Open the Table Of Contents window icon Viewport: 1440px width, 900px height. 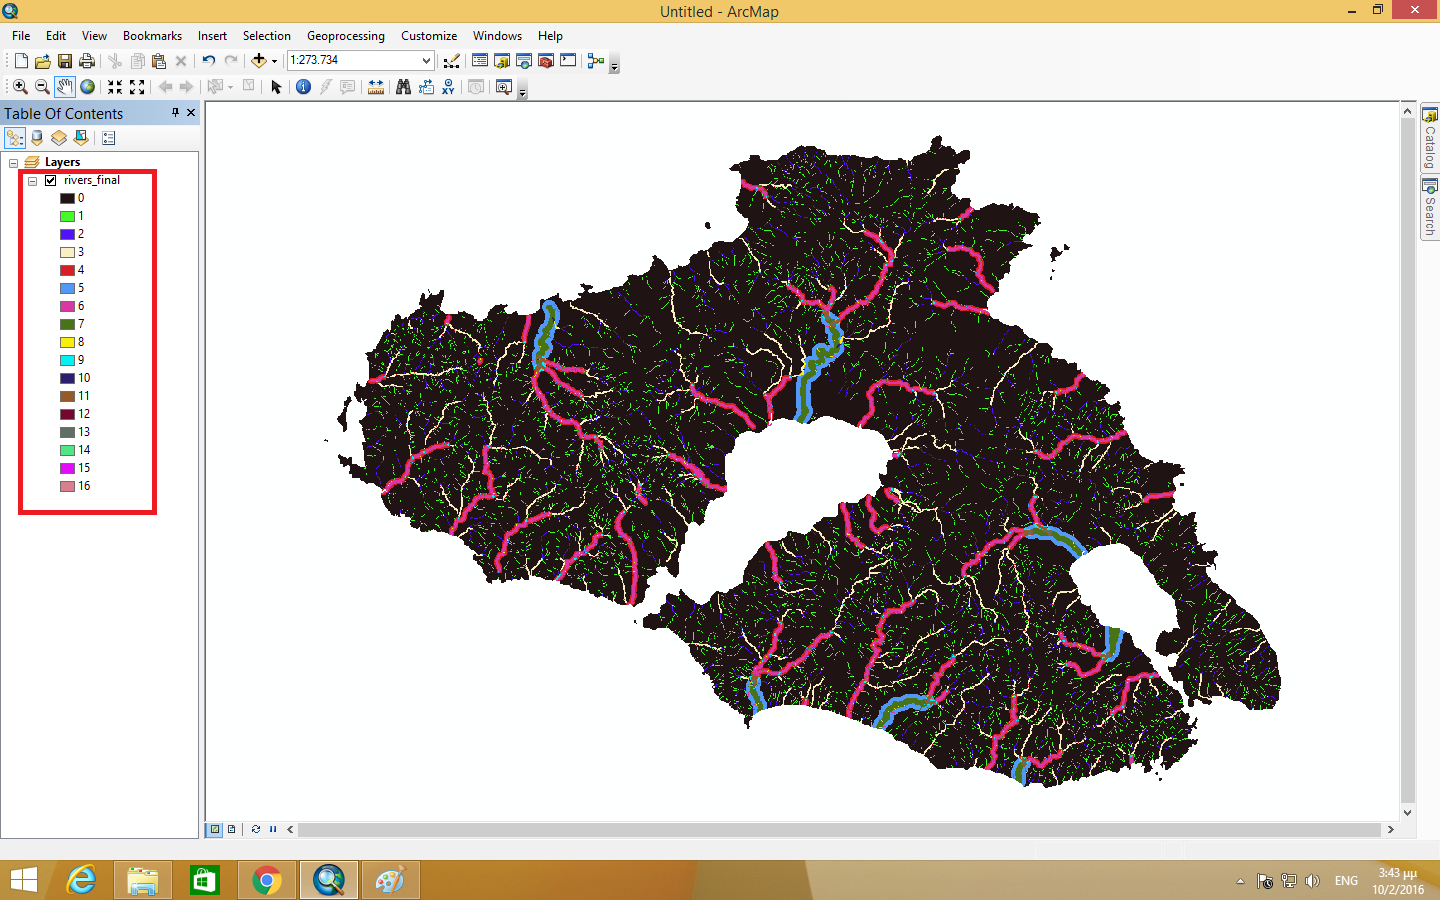pyautogui.click(x=480, y=61)
